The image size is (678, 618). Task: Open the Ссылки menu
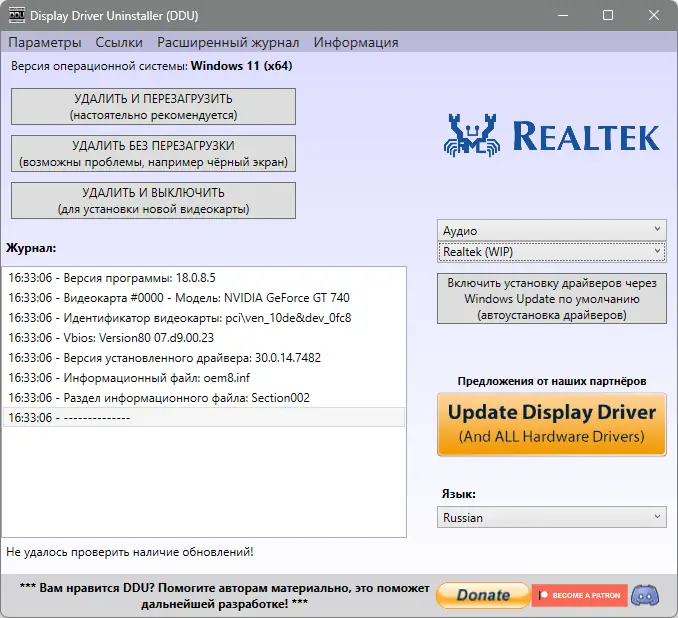(119, 42)
